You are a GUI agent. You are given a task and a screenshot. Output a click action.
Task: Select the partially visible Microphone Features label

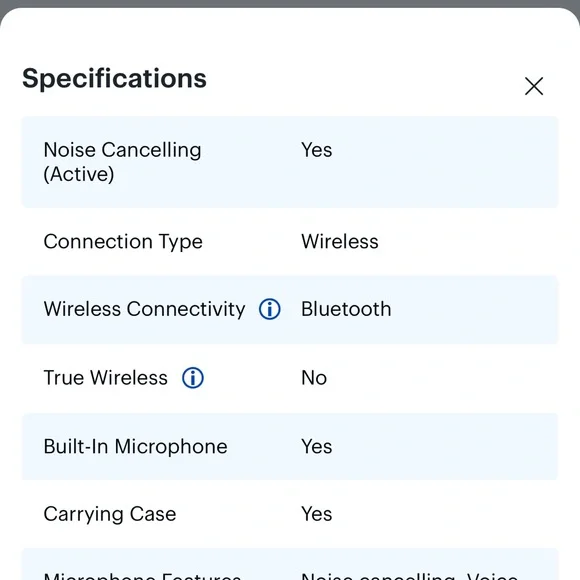[x=142, y=576]
